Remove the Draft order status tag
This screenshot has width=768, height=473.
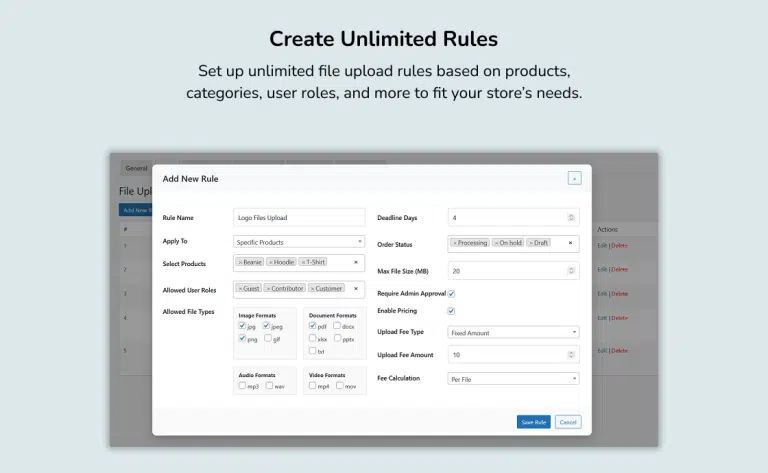coord(529,243)
